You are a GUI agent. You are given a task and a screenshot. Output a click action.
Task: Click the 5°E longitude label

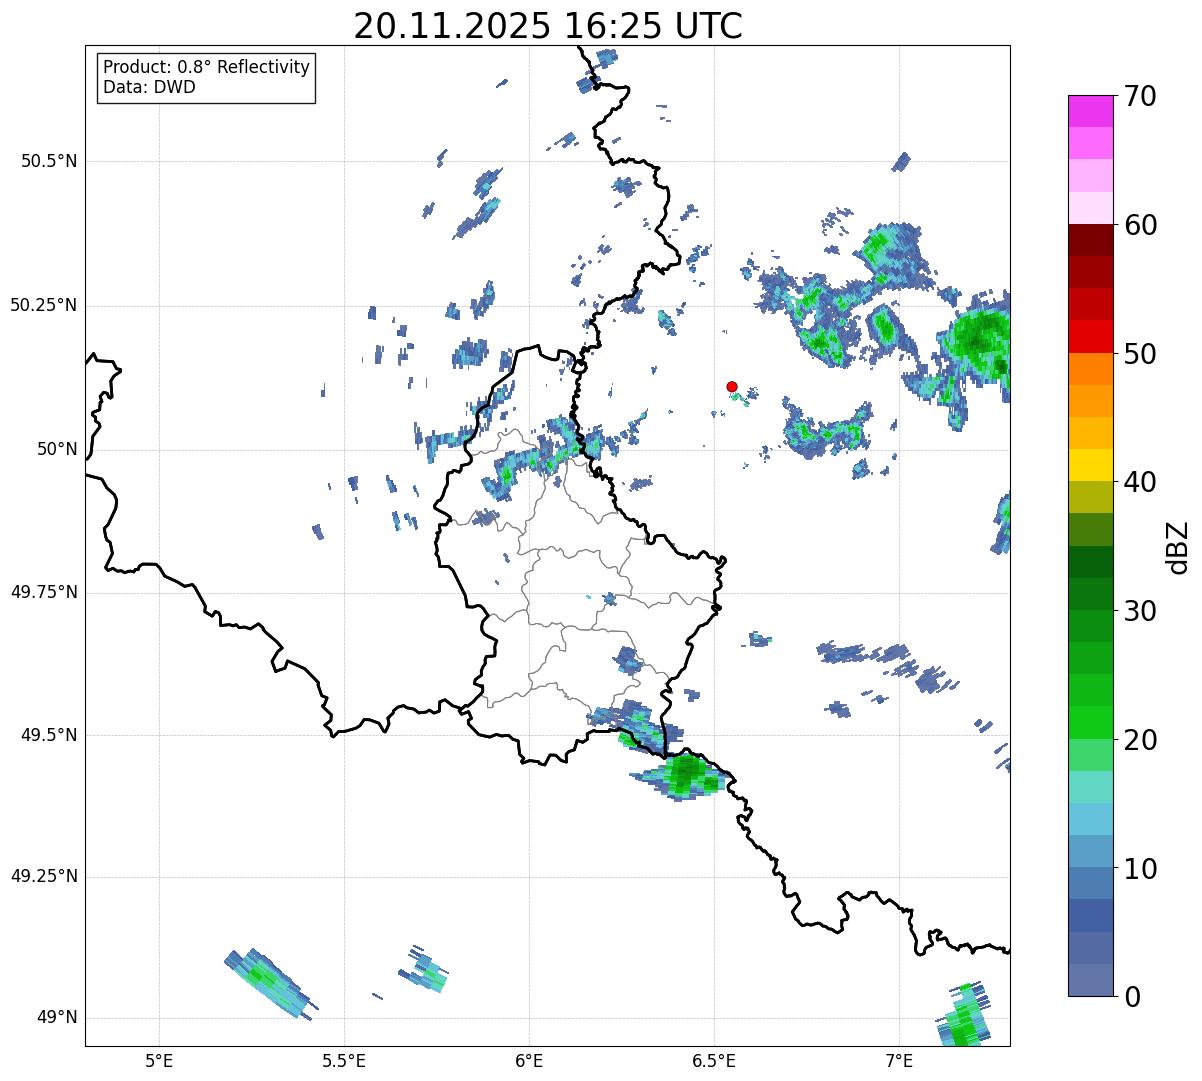click(159, 1060)
